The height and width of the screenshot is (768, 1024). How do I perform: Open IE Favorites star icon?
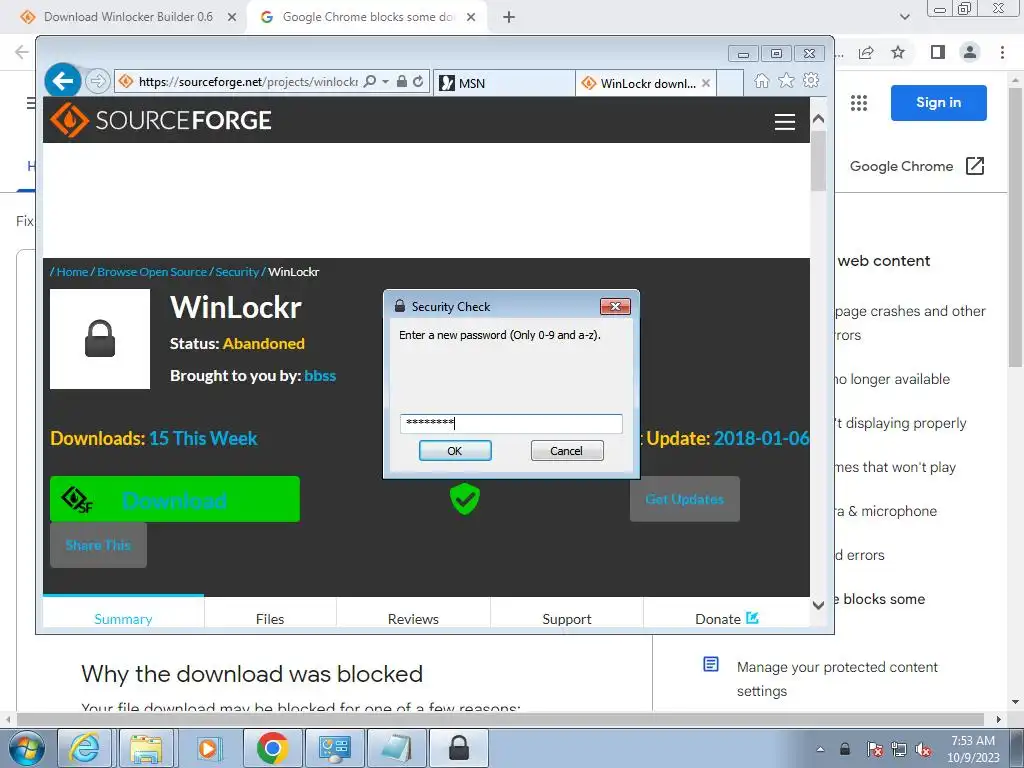pos(786,80)
